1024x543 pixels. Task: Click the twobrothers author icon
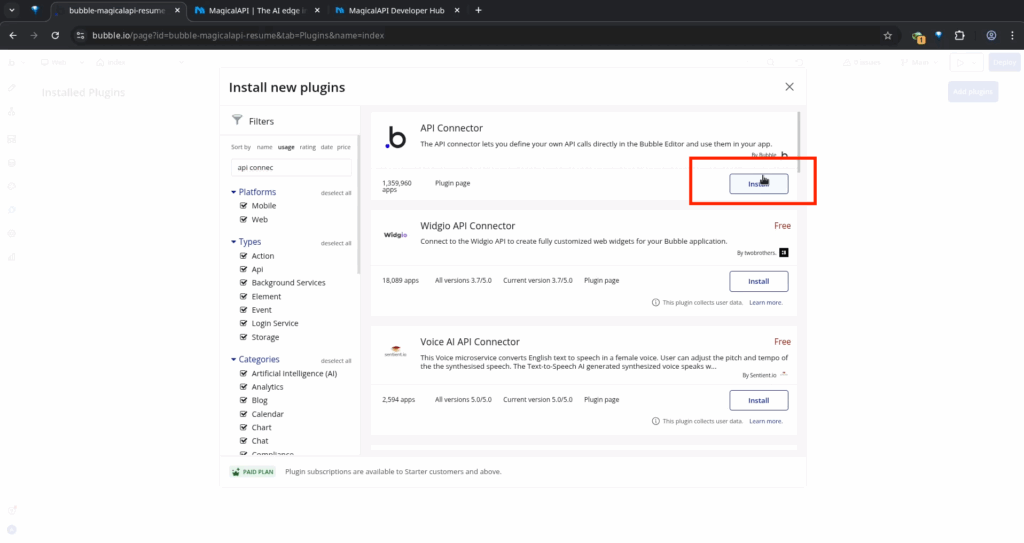784,253
